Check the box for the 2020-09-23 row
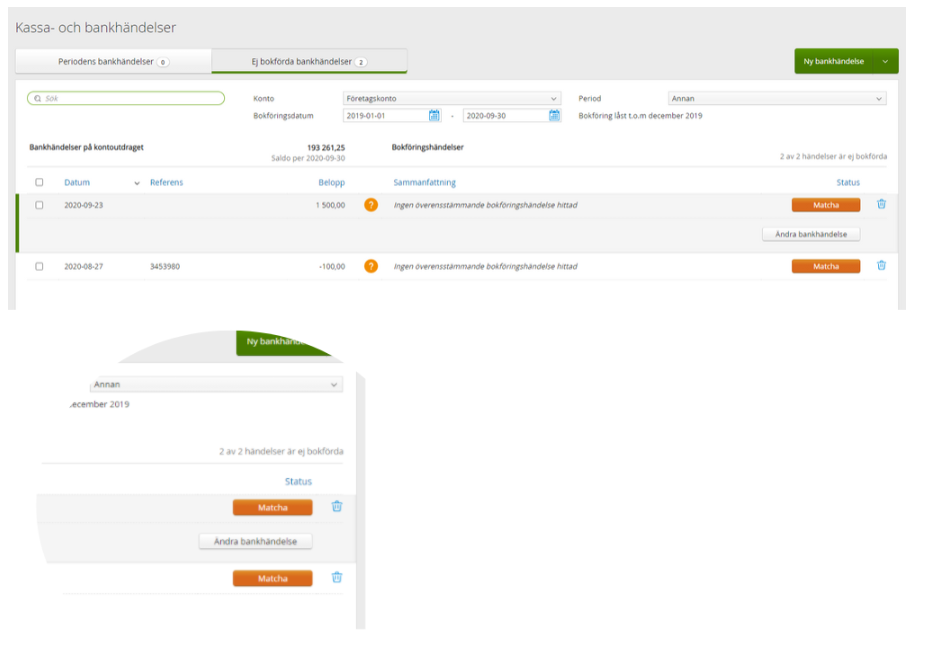 tap(40, 205)
